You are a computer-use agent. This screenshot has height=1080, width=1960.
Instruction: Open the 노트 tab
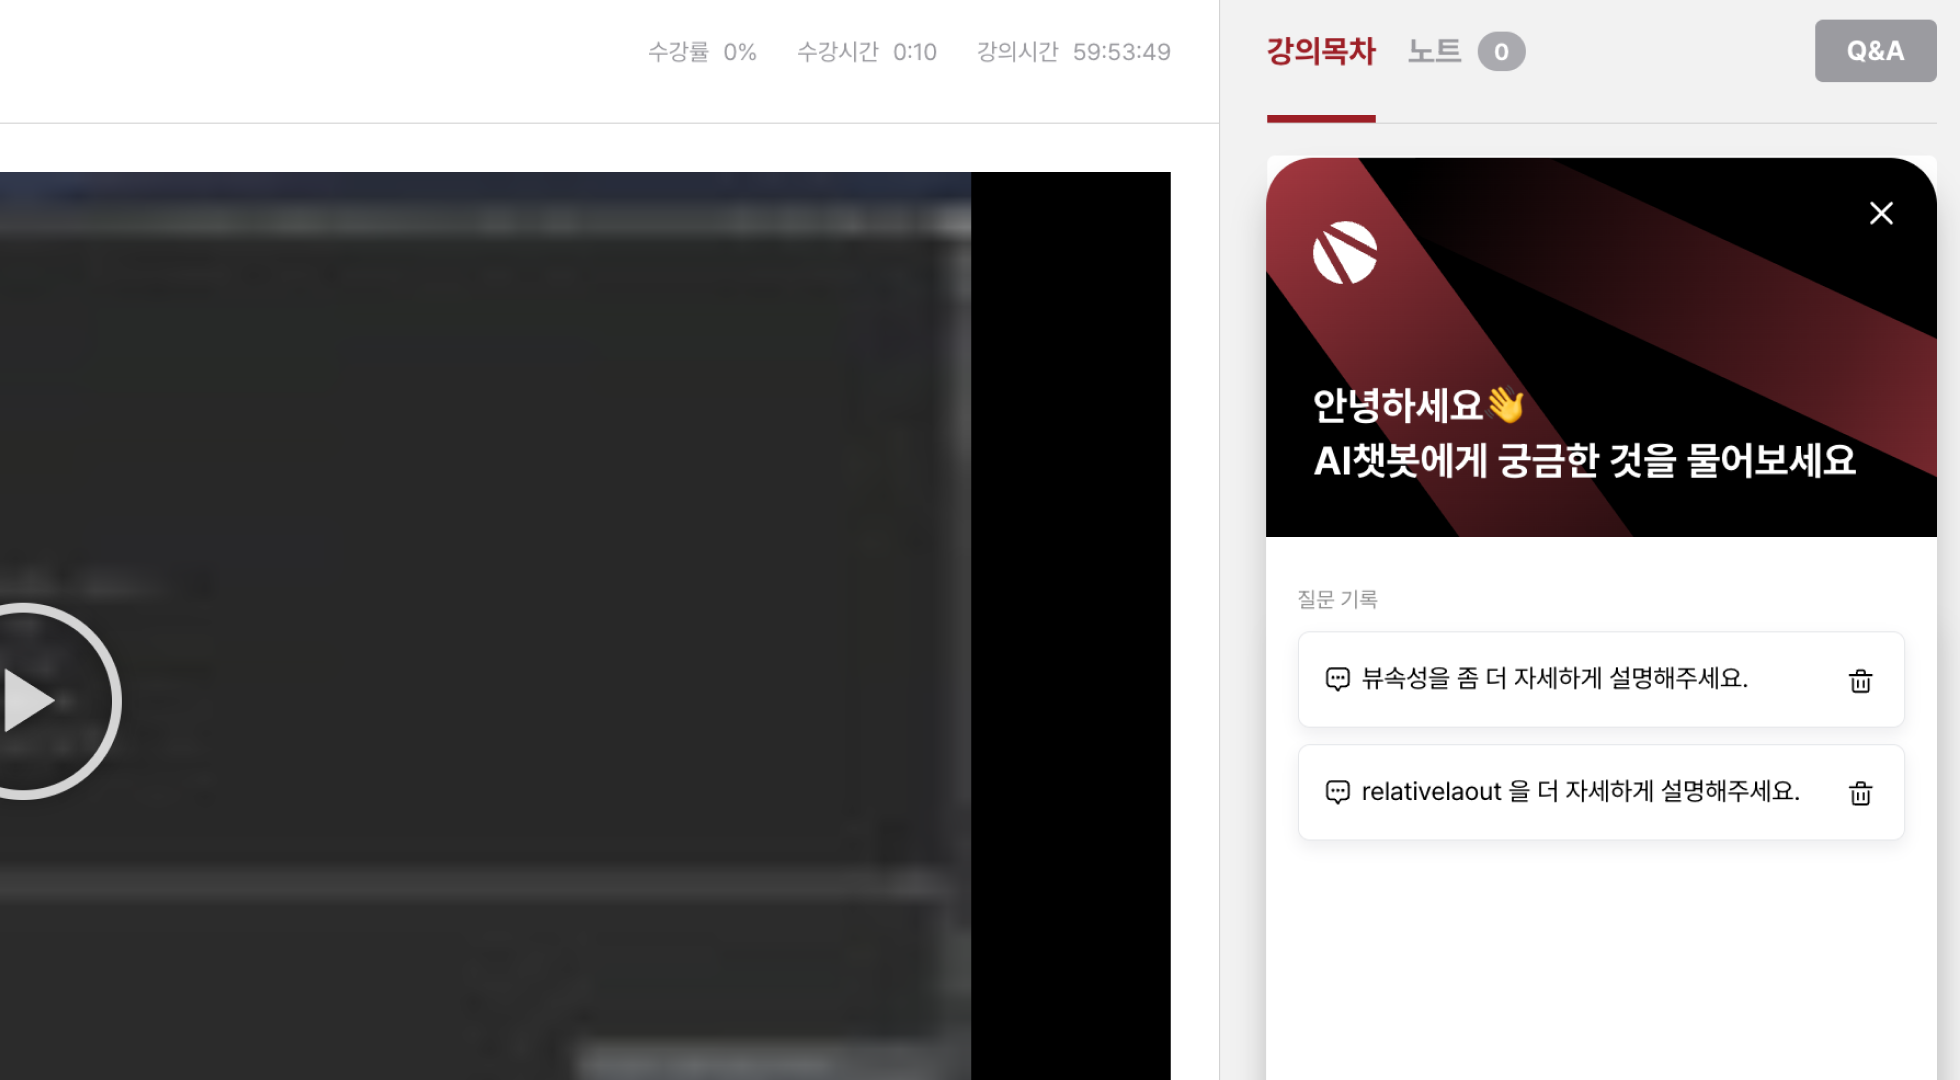1434,51
